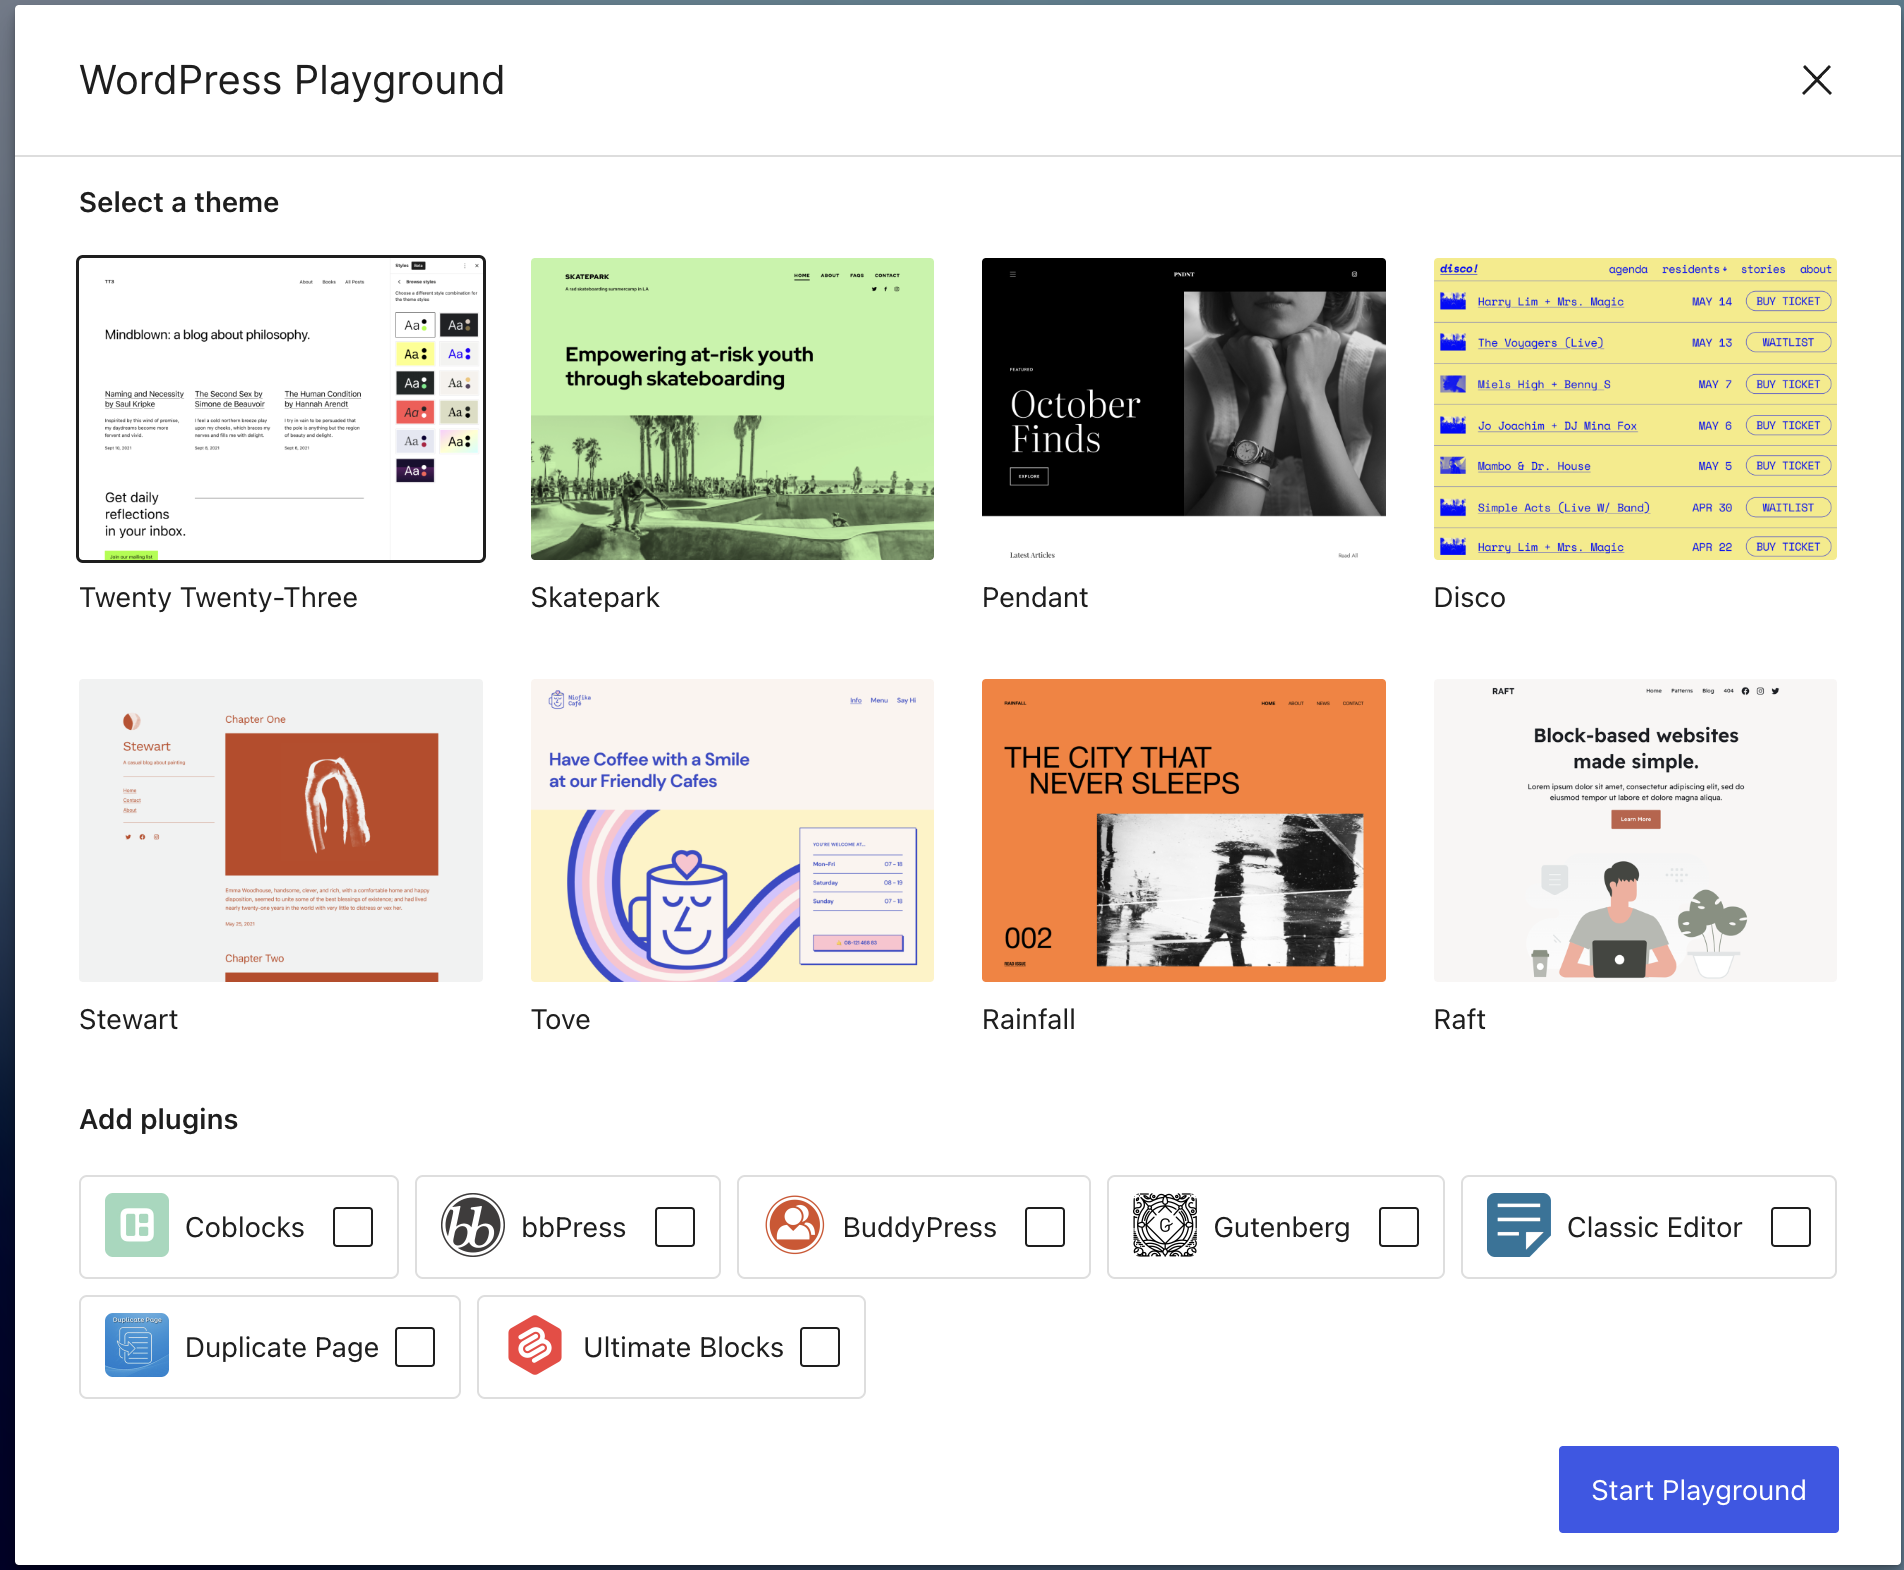Screen dimensions: 1904x1570
Task: Pick the Rainfall theme preview
Action: tap(1184, 830)
